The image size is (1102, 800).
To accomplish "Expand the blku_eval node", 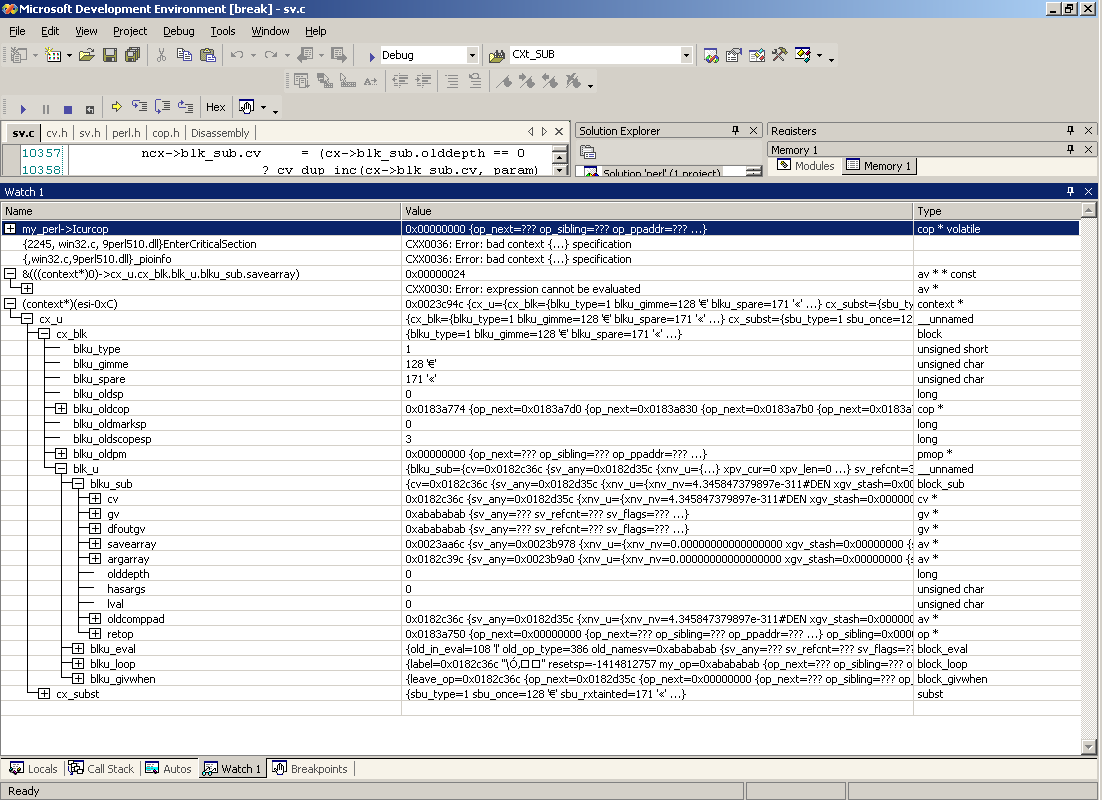I will point(78,649).
